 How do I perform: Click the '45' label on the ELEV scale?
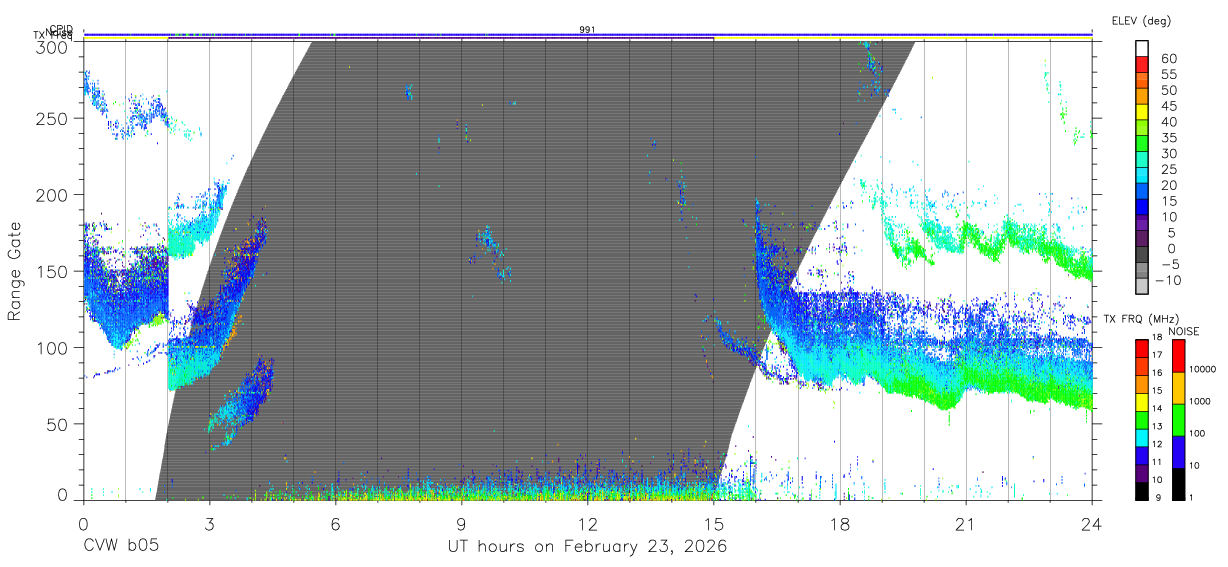pyautogui.click(x=1168, y=106)
